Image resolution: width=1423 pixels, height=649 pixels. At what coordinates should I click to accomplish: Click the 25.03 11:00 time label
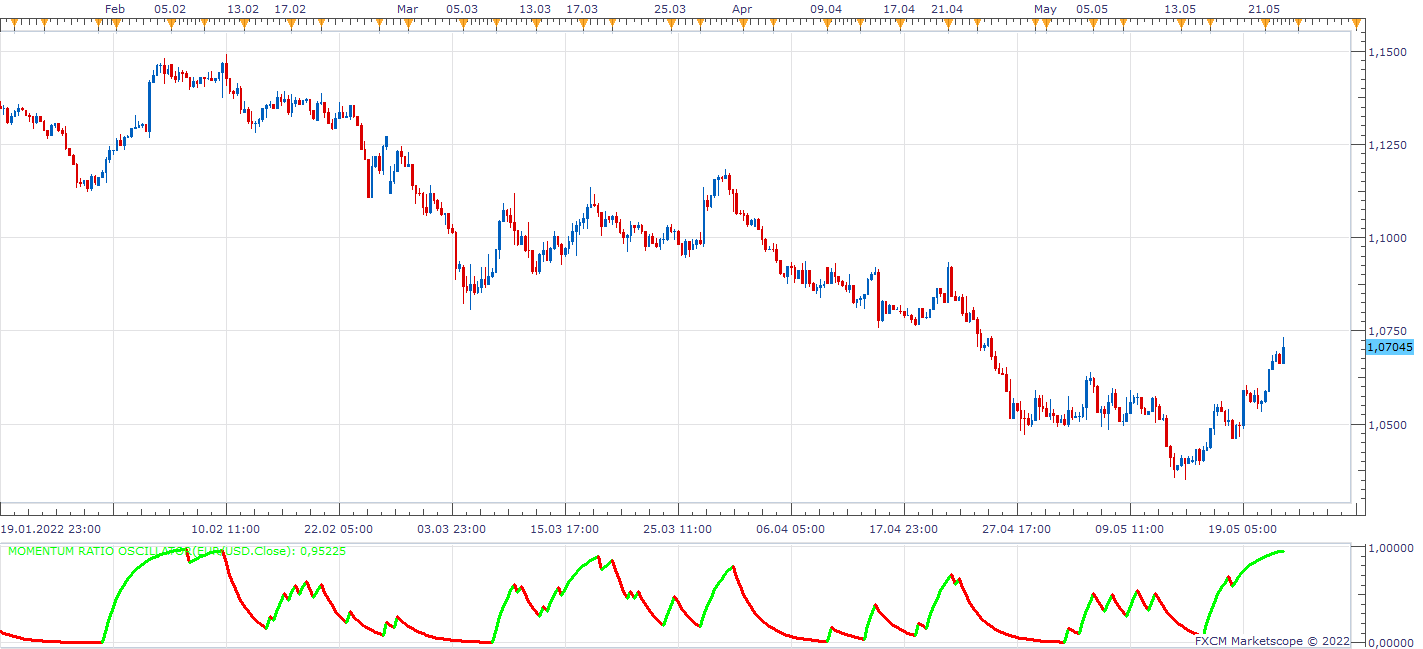[678, 529]
